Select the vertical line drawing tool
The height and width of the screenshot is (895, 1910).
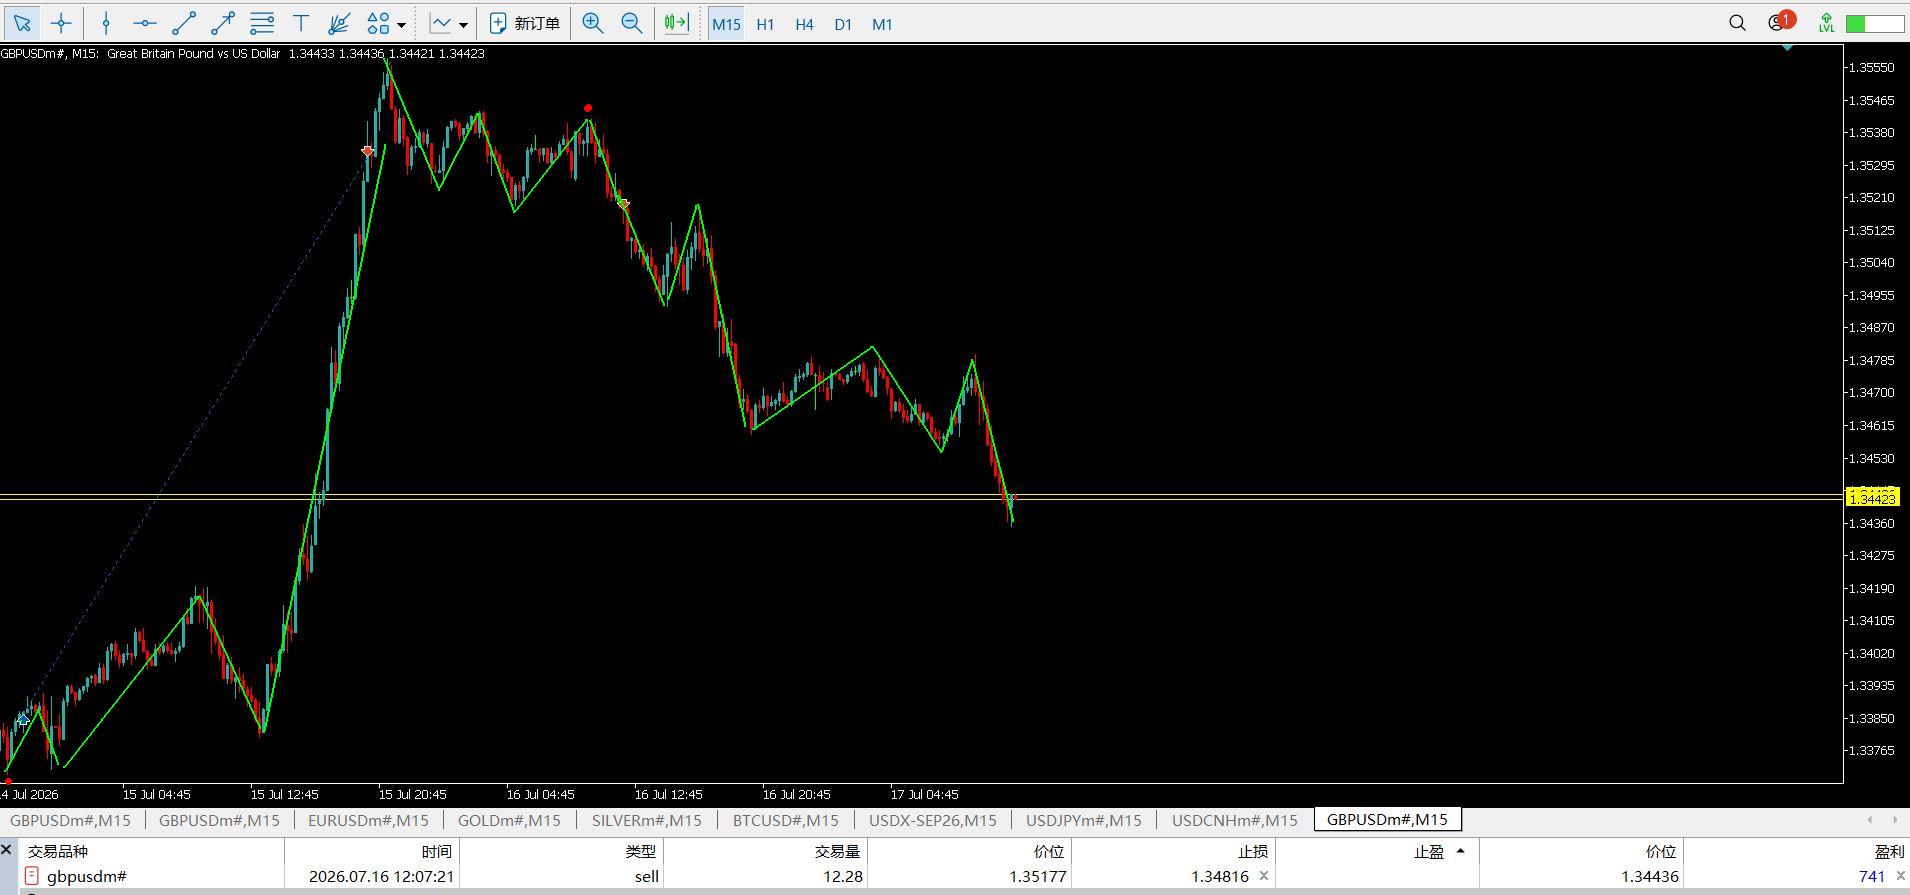click(x=106, y=23)
